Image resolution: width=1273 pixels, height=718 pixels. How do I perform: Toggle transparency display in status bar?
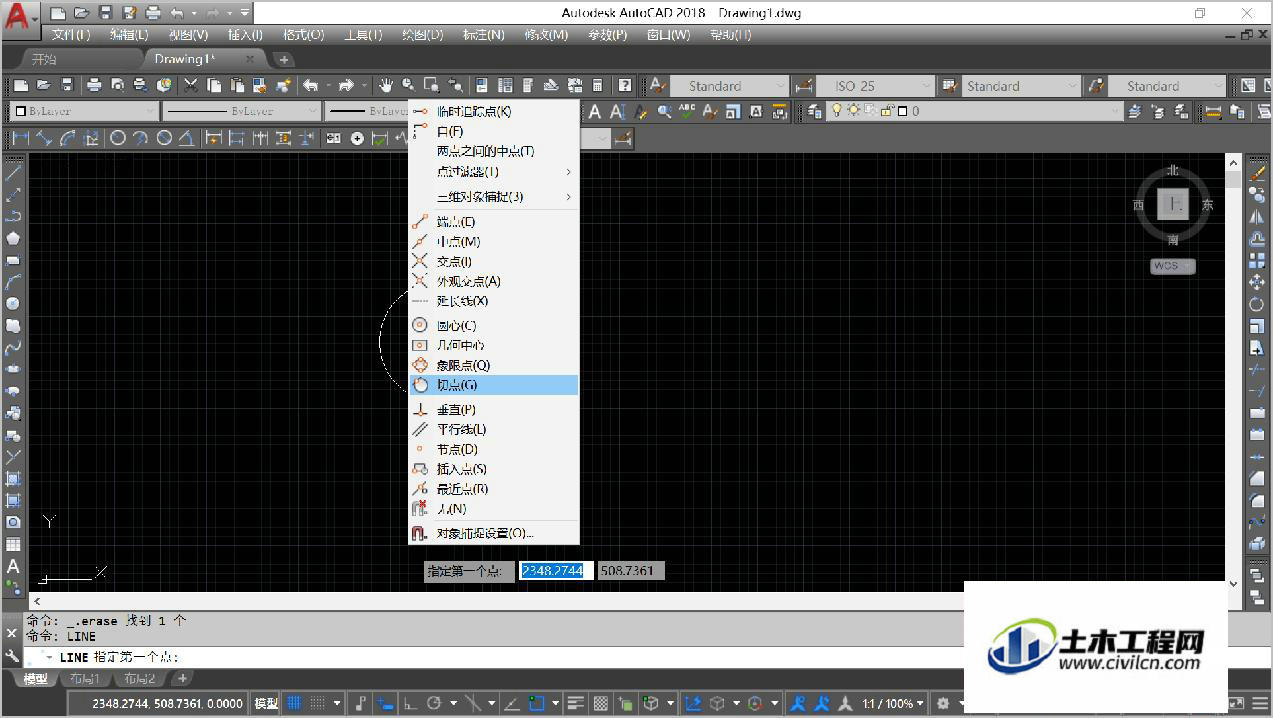pos(601,704)
